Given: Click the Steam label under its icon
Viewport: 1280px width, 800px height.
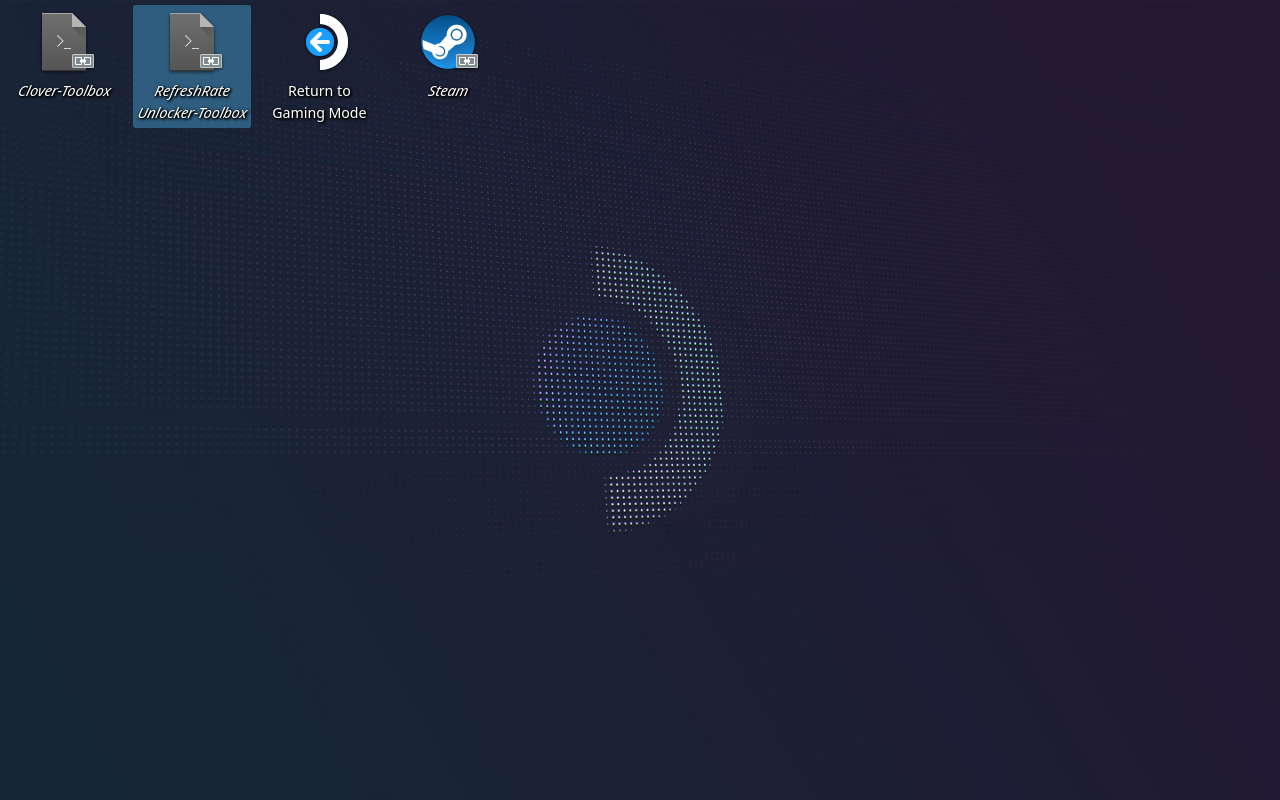Looking at the screenshot, I should click(x=448, y=90).
